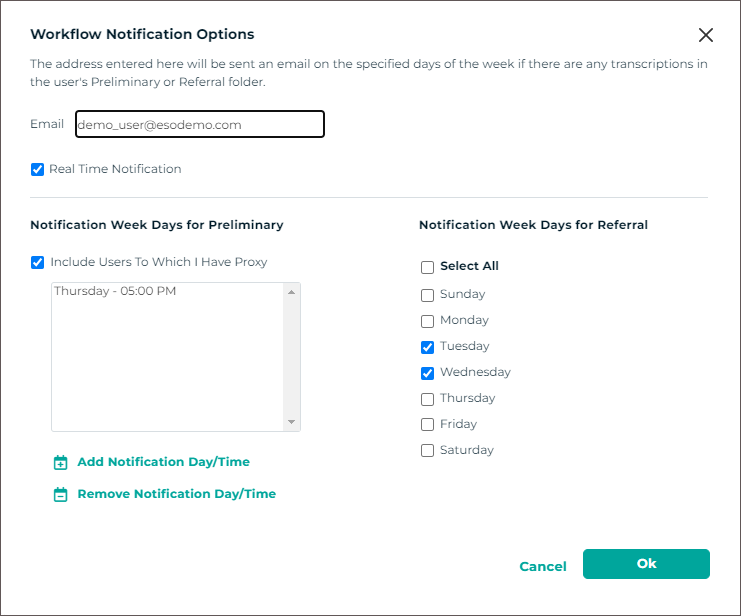Enable Monday for referral notifications
Image resolution: width=741 pixels, height=616 pixels.
click(x=428, y=321)
